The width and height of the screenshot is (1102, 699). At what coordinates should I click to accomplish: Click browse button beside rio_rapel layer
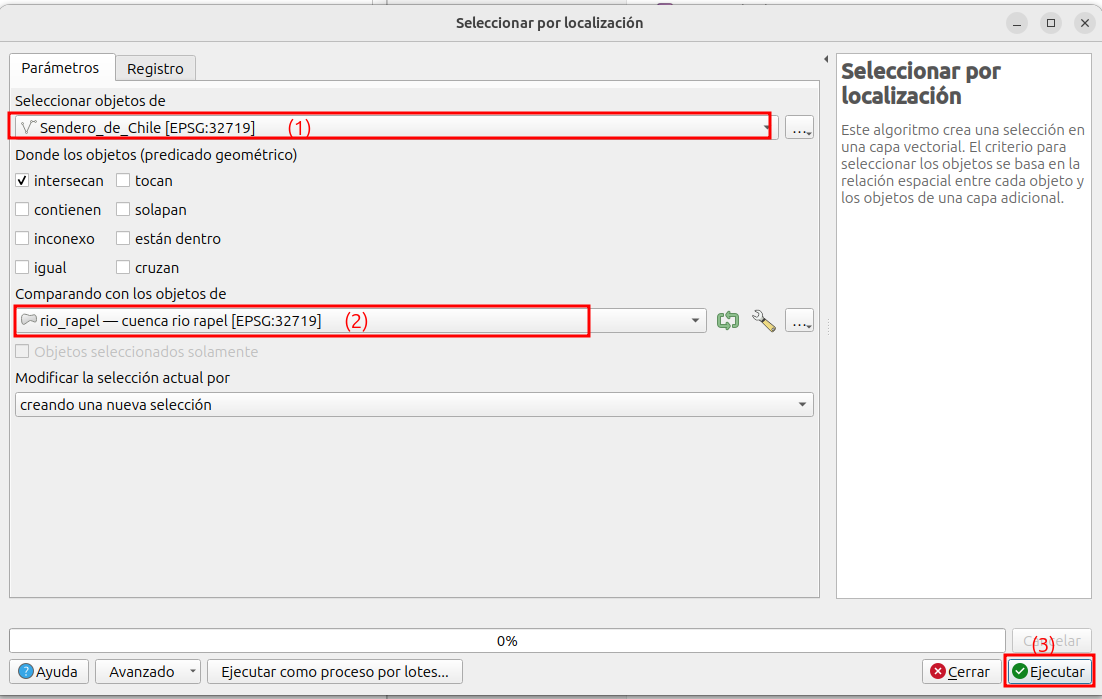(x=799, y=321)
